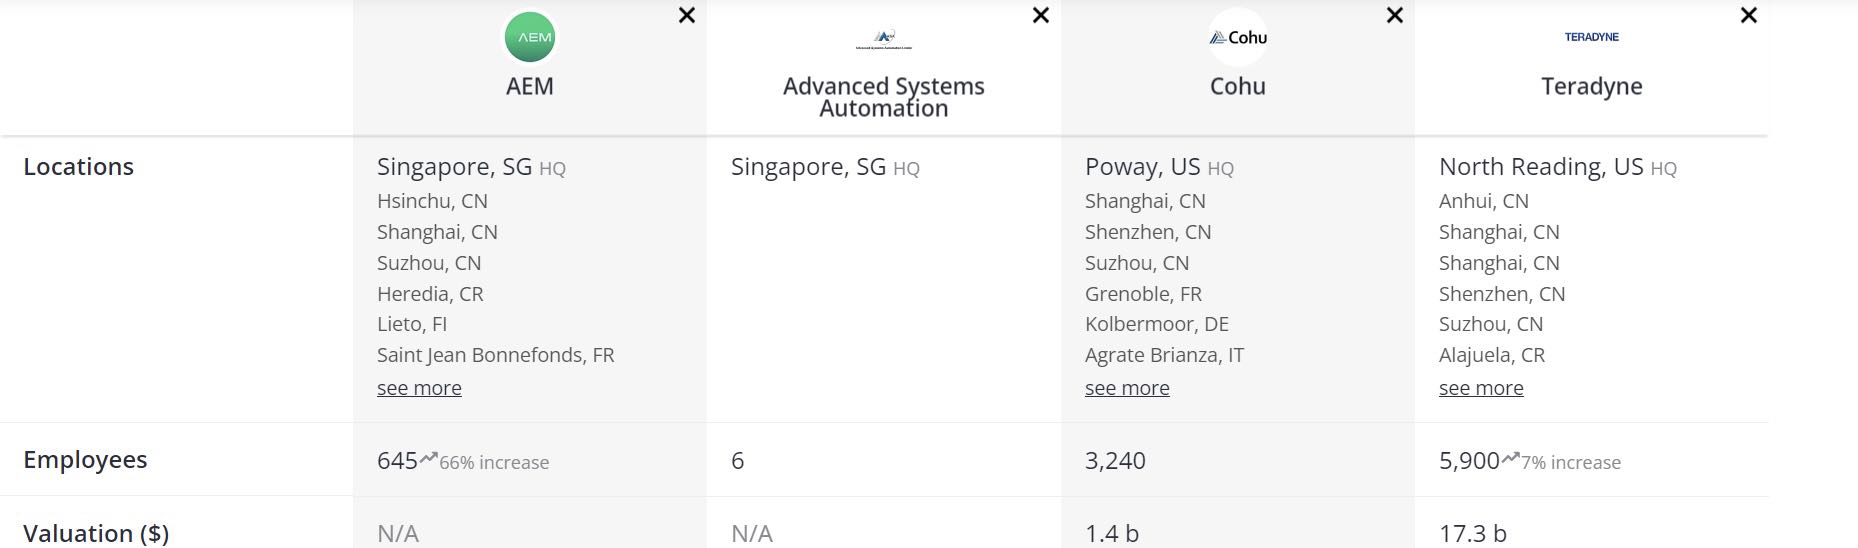
Task: Click the AEM green logo icon
Action: click(529, 38)
